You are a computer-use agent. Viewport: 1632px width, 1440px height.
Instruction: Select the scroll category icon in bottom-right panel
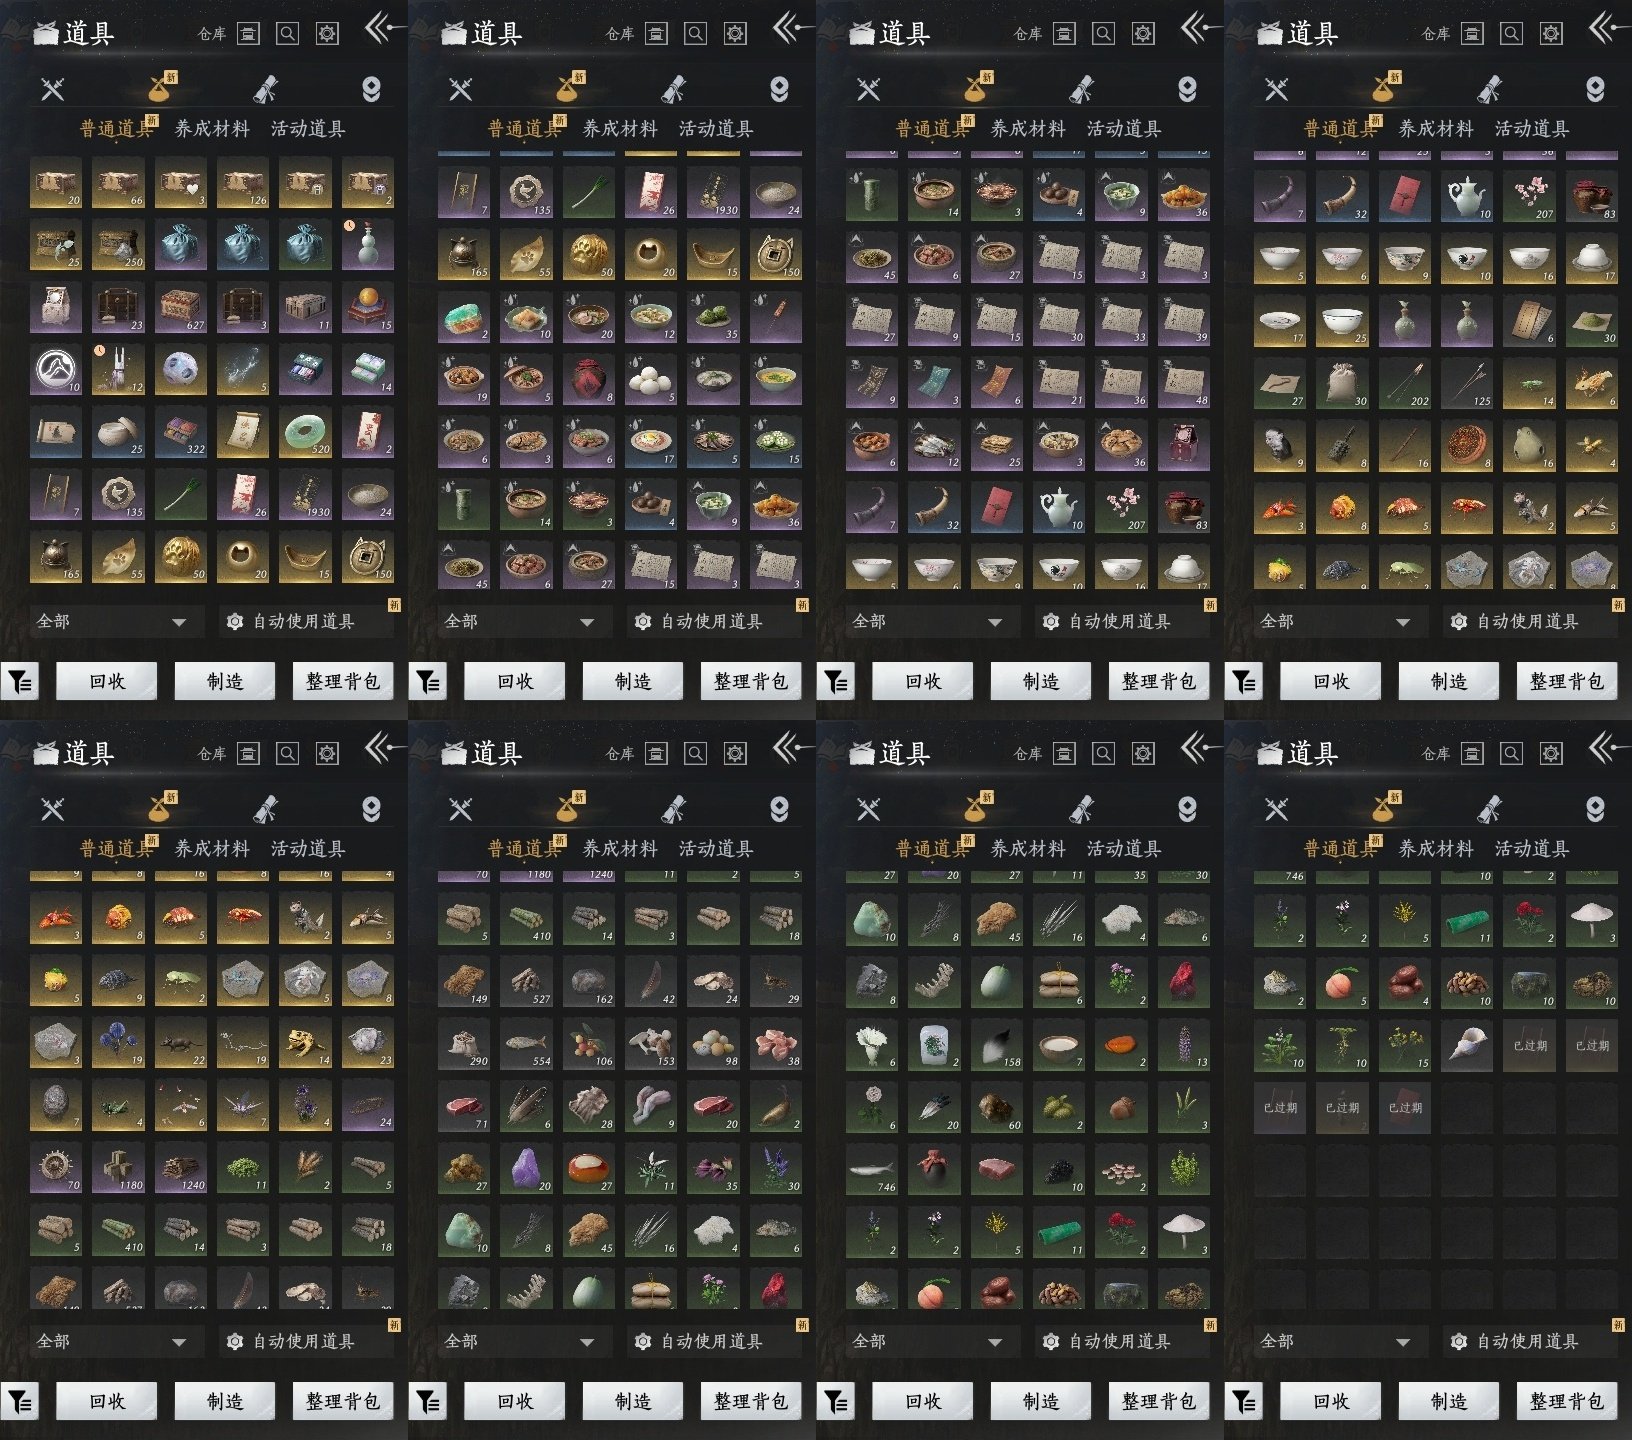(1489, 809)
